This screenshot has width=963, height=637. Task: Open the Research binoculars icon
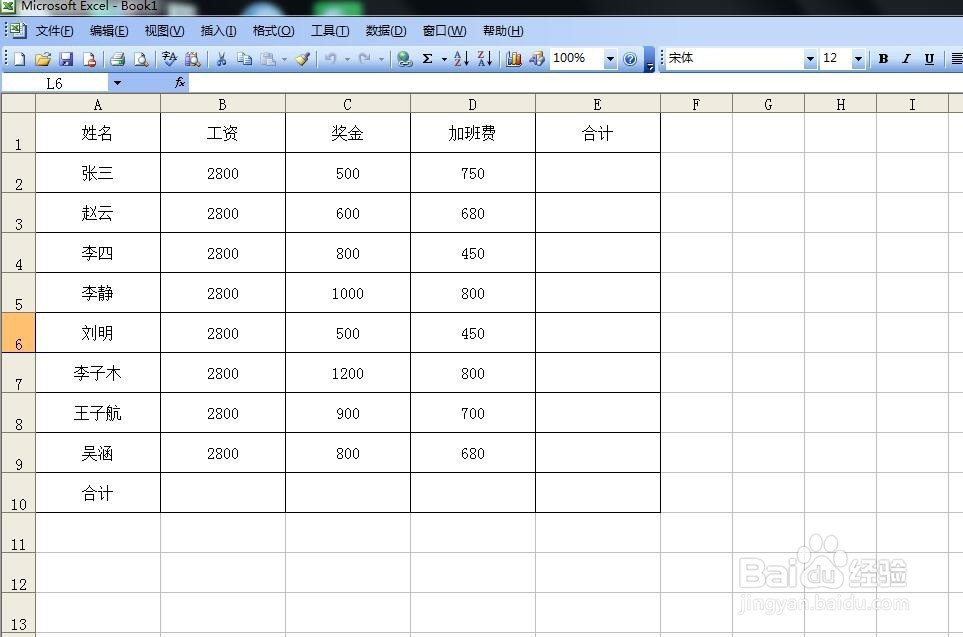pyautogui.click(x=192, y=59)
